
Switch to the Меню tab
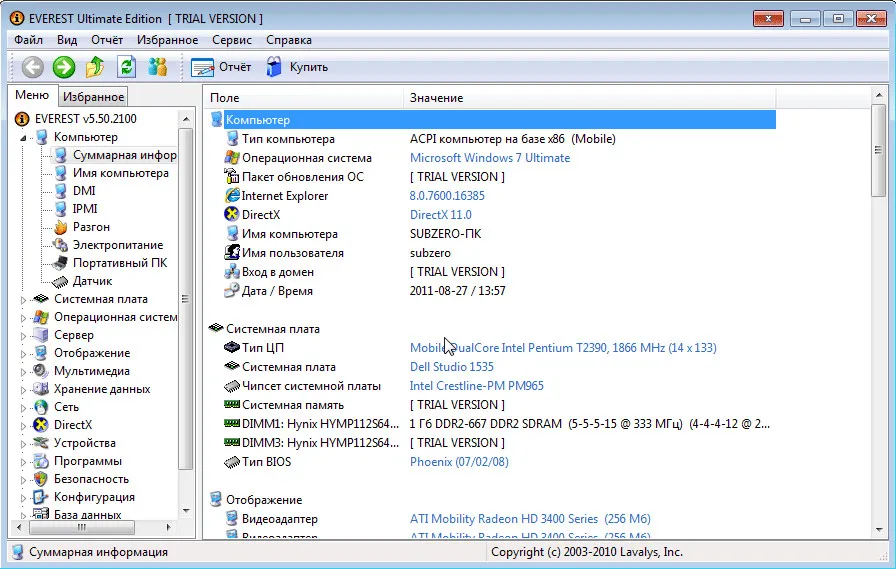pos(32,95)
